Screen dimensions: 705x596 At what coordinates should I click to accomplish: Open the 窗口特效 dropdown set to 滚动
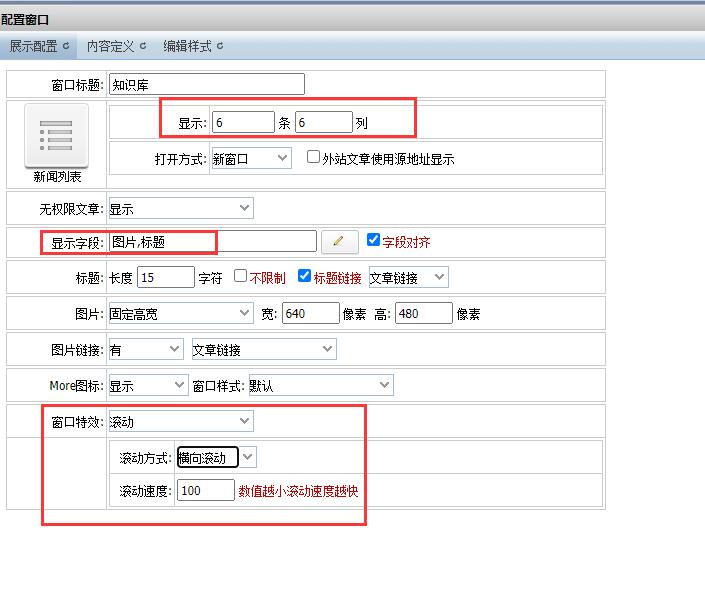point(180,422)
